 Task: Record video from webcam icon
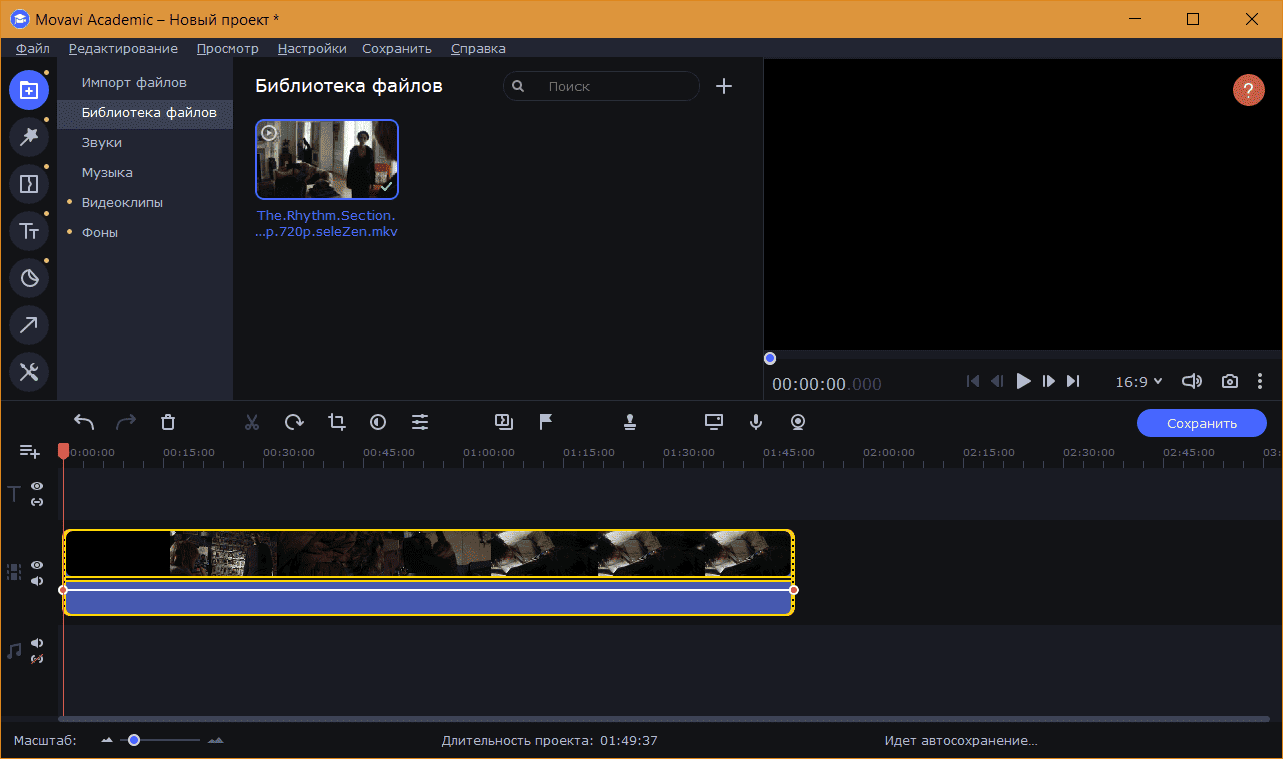click(x=798, y=422)
